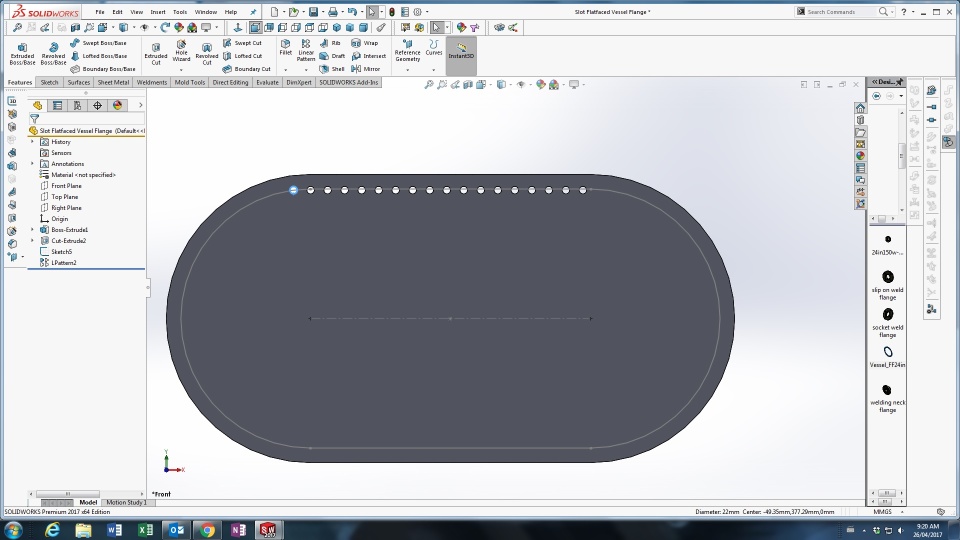The image size is (960, 540).
Task: Select the Rib feature
Action: coord(330,43)
